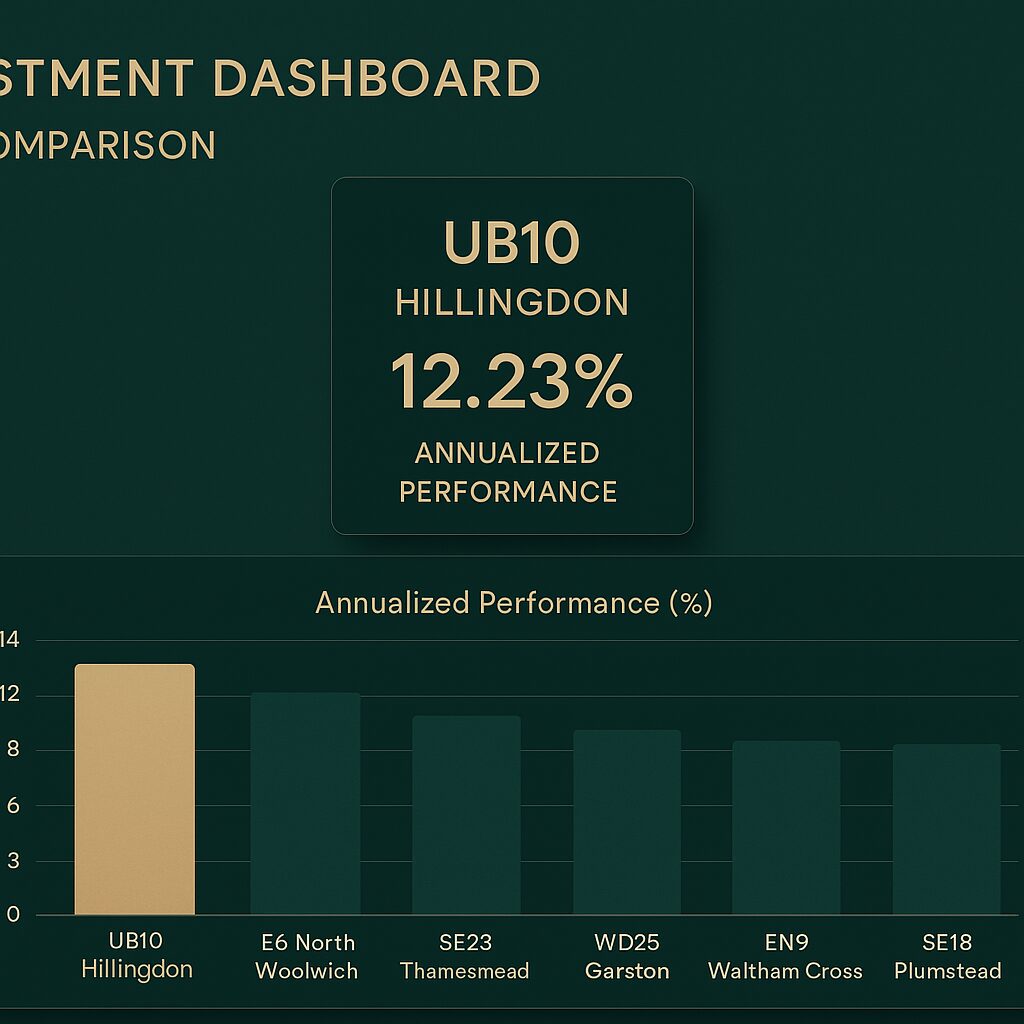Select the E6 North Woolwich axis label
Viewport: 1024px width, 1024px height.
click(x=306, y=956)
